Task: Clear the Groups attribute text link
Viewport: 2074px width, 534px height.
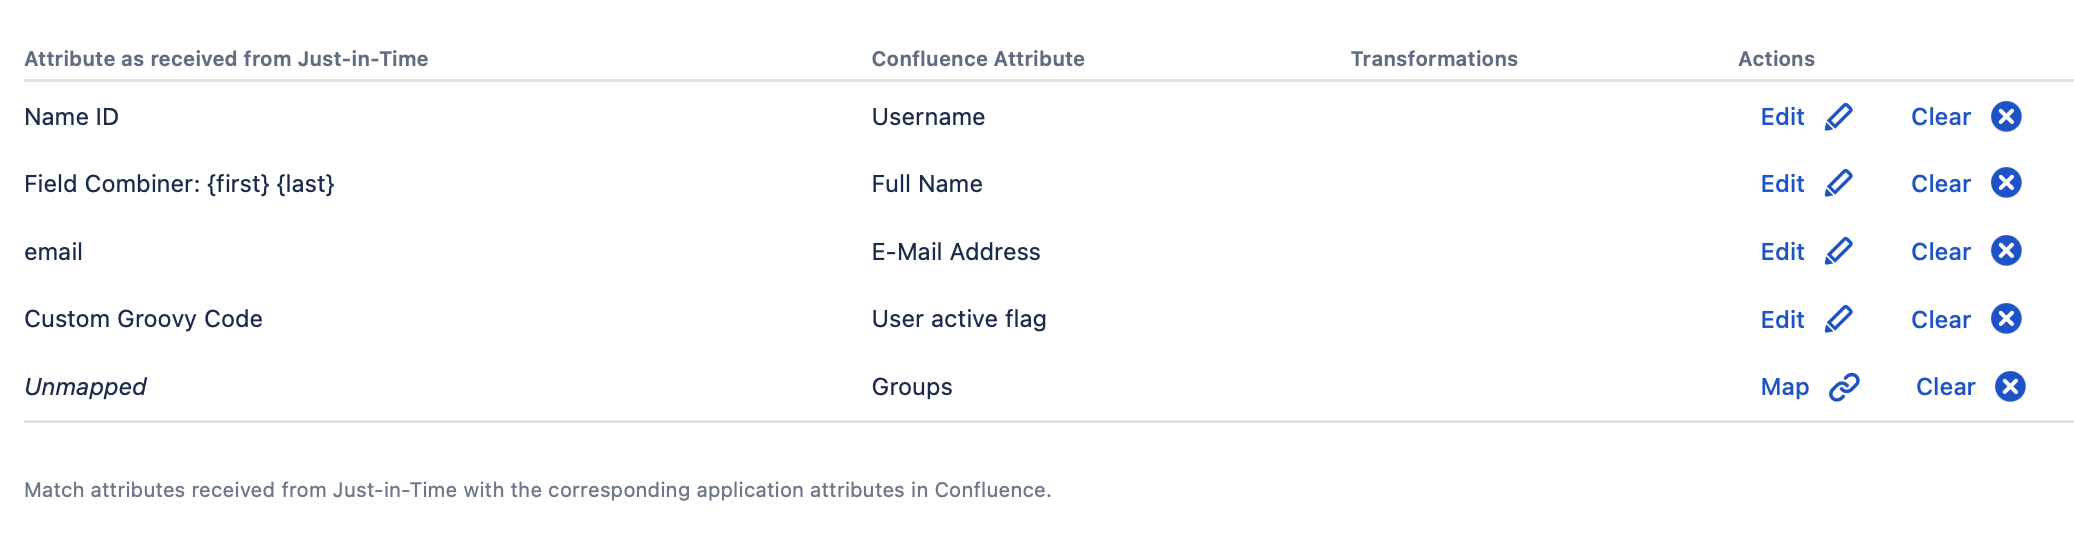Action: point(1945,387)
